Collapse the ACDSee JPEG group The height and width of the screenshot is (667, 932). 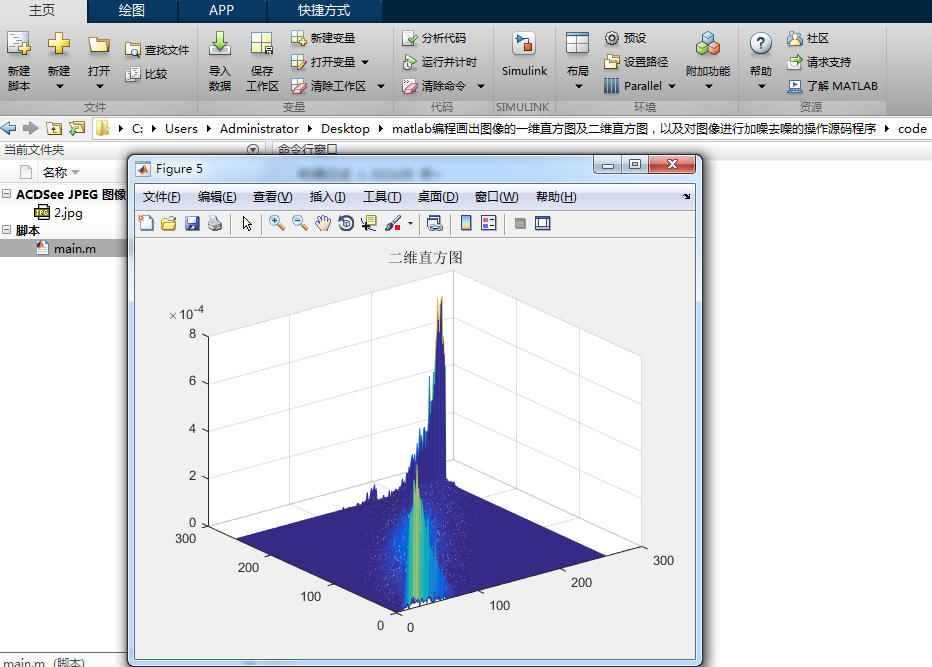coord(7,194)
